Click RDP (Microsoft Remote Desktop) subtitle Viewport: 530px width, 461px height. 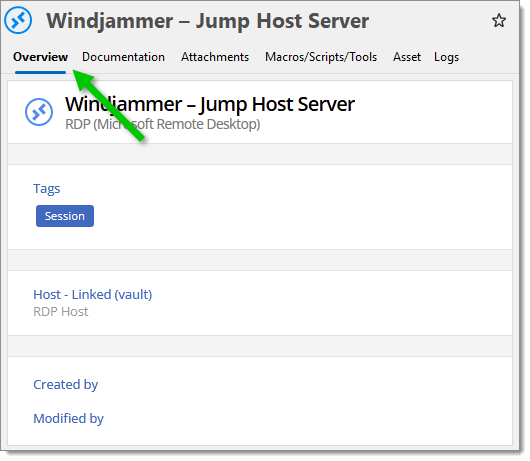click(163, 124)
